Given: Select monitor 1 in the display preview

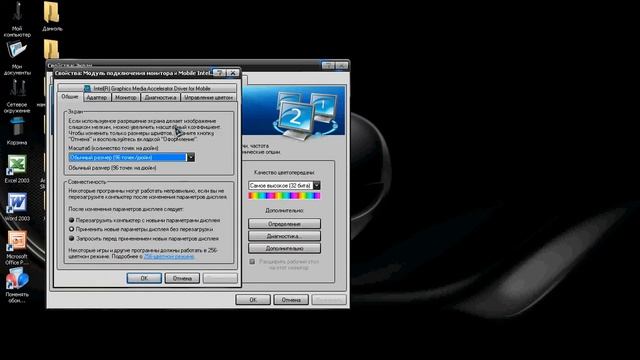Looking at the screenshot, I should (x=323, y=107).
